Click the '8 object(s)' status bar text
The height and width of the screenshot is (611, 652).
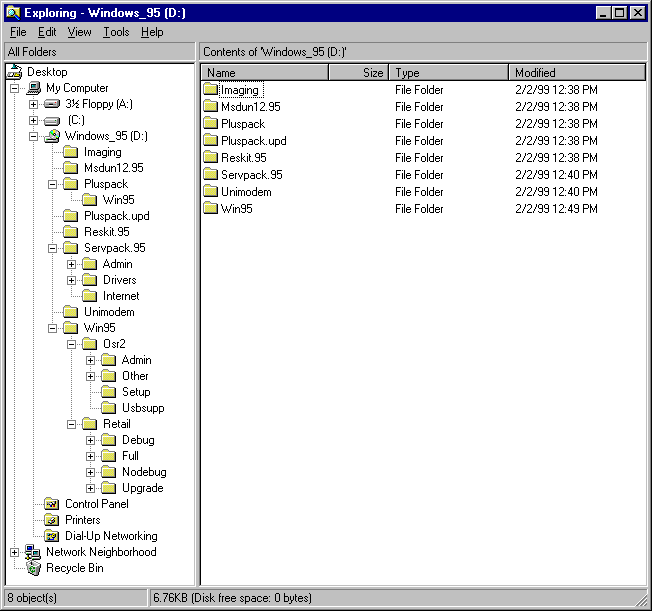tap(32, 598)
